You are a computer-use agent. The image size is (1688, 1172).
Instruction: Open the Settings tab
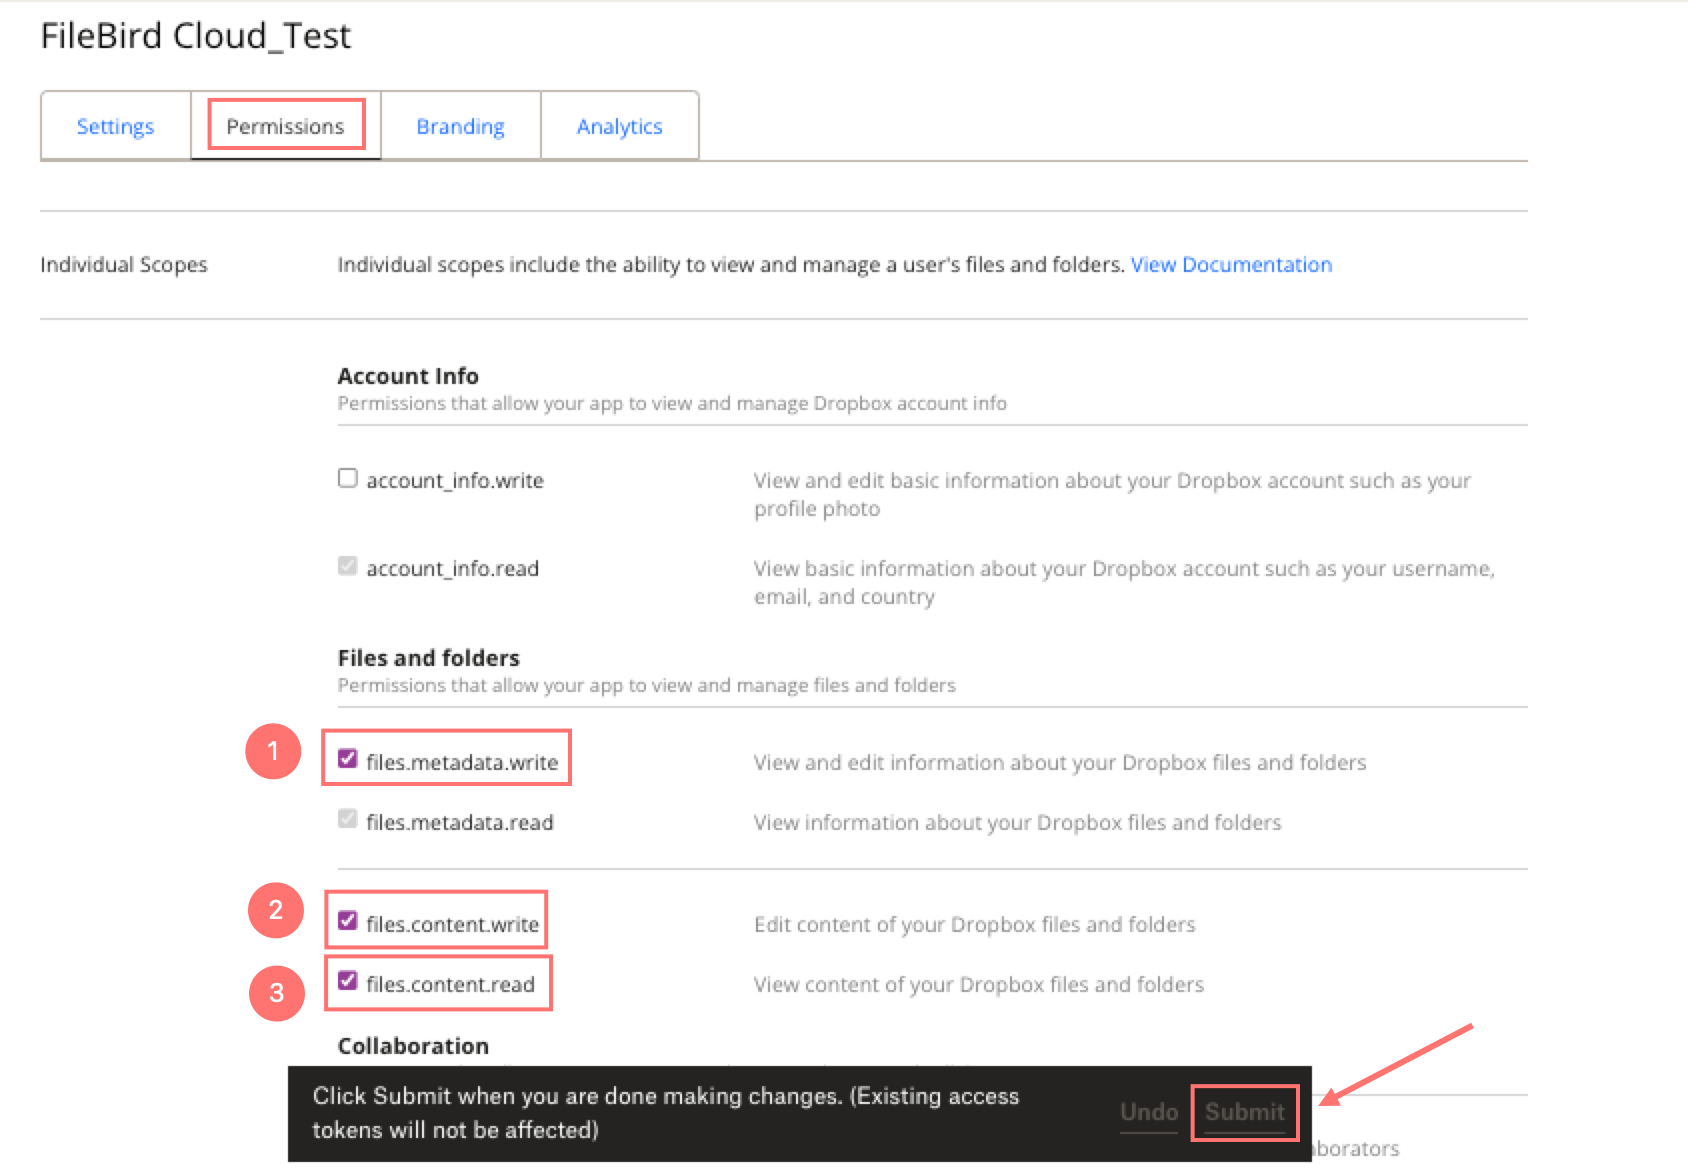pyautogui.click(x=115, y=127)
